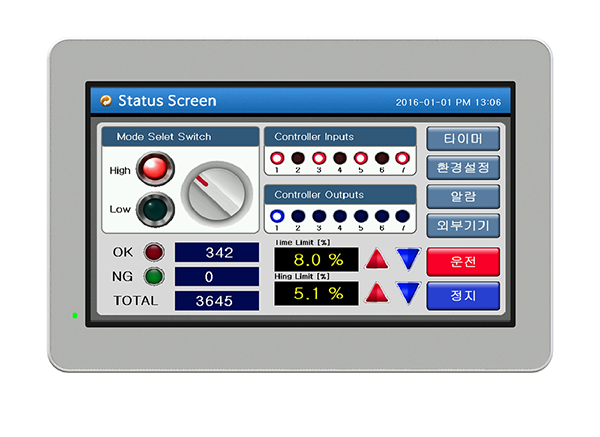Click the orange logo beside Status Screen title

click(x=105, y=101)
